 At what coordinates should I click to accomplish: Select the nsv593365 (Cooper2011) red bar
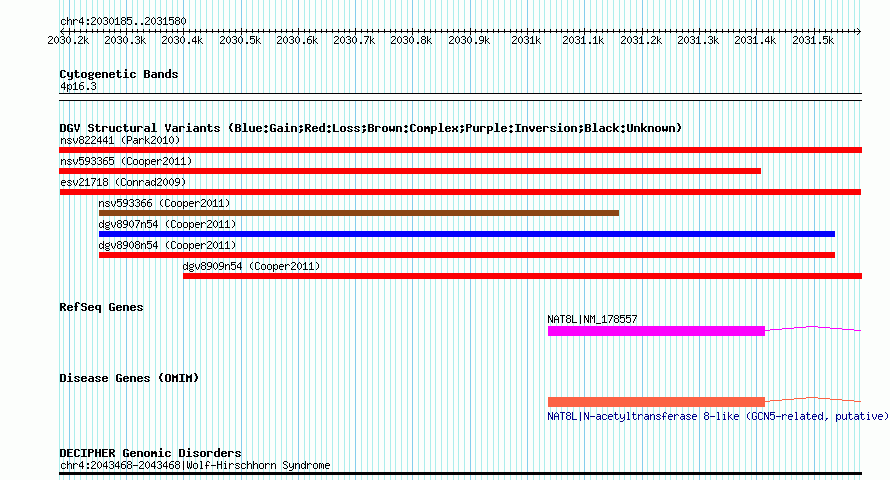point(410,171)
